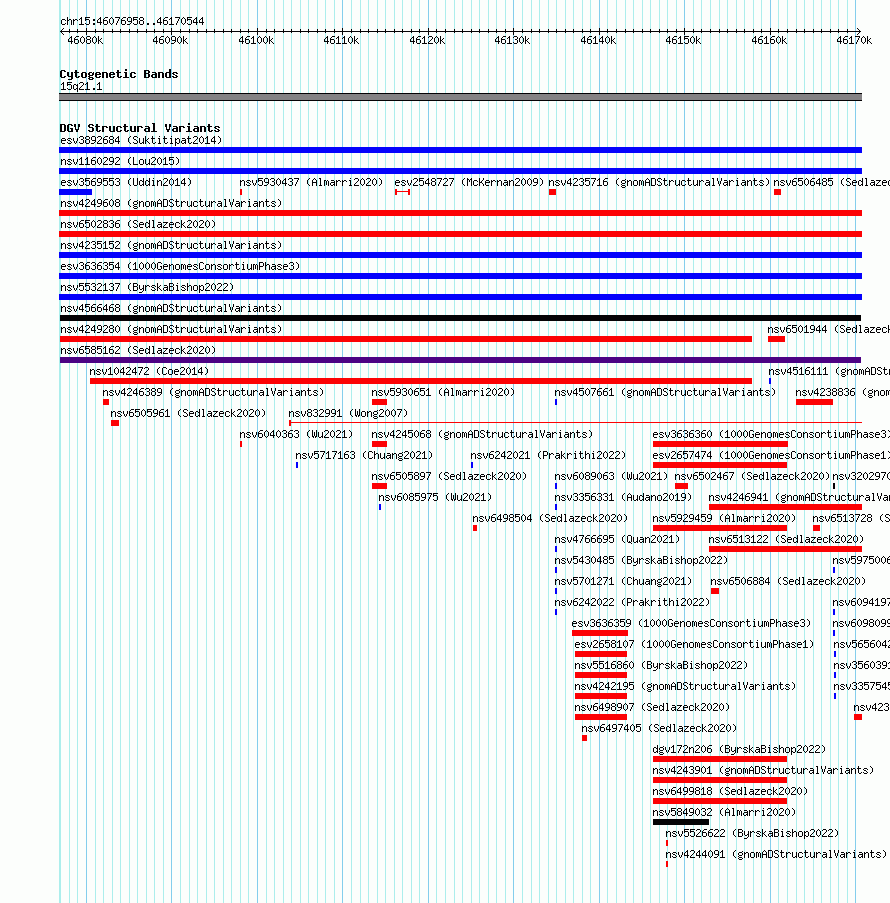
Task: Click the Cytogenetic Bands track heading
Action: [119, 74]
